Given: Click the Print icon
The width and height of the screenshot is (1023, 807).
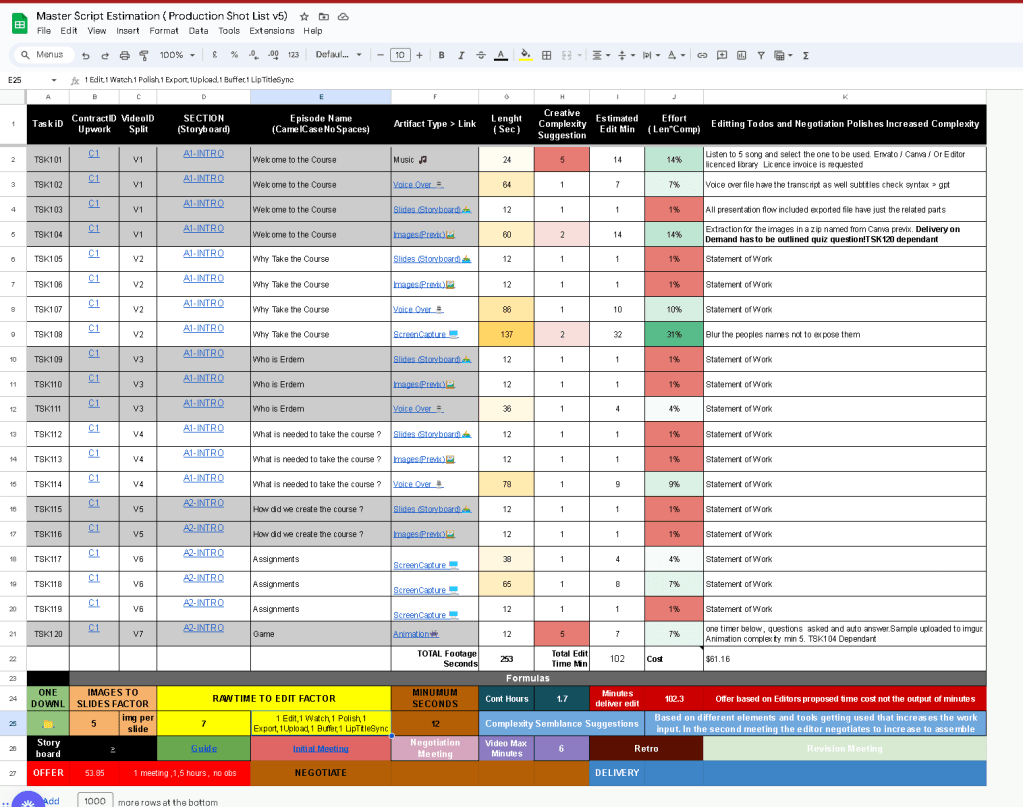Looking at the screenshot, I should (125, 55).
